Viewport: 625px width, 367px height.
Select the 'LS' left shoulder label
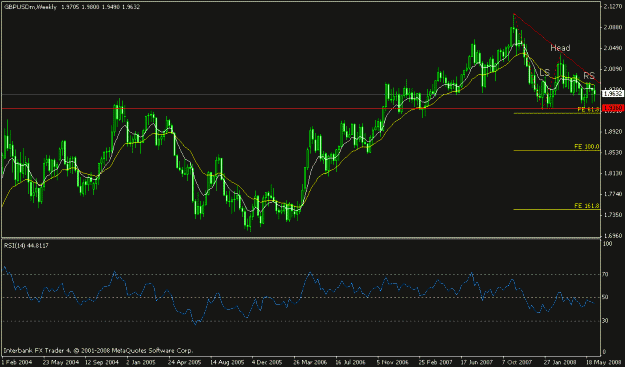(544, 72)
